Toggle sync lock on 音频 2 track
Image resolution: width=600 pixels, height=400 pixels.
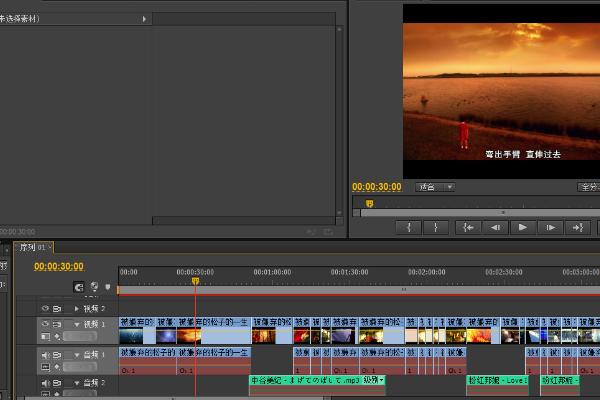(57, 383)
